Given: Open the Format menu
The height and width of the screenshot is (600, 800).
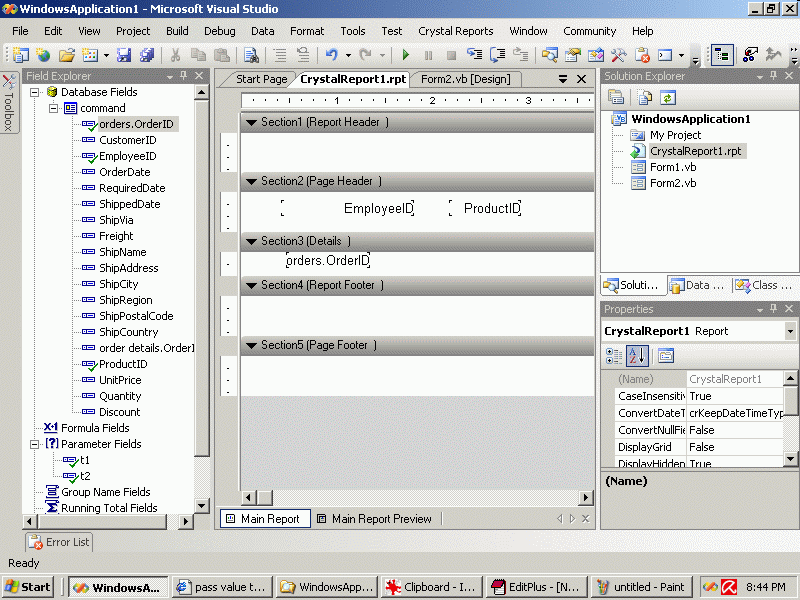Looking at the screenshot, I should [x=307, y=31].
